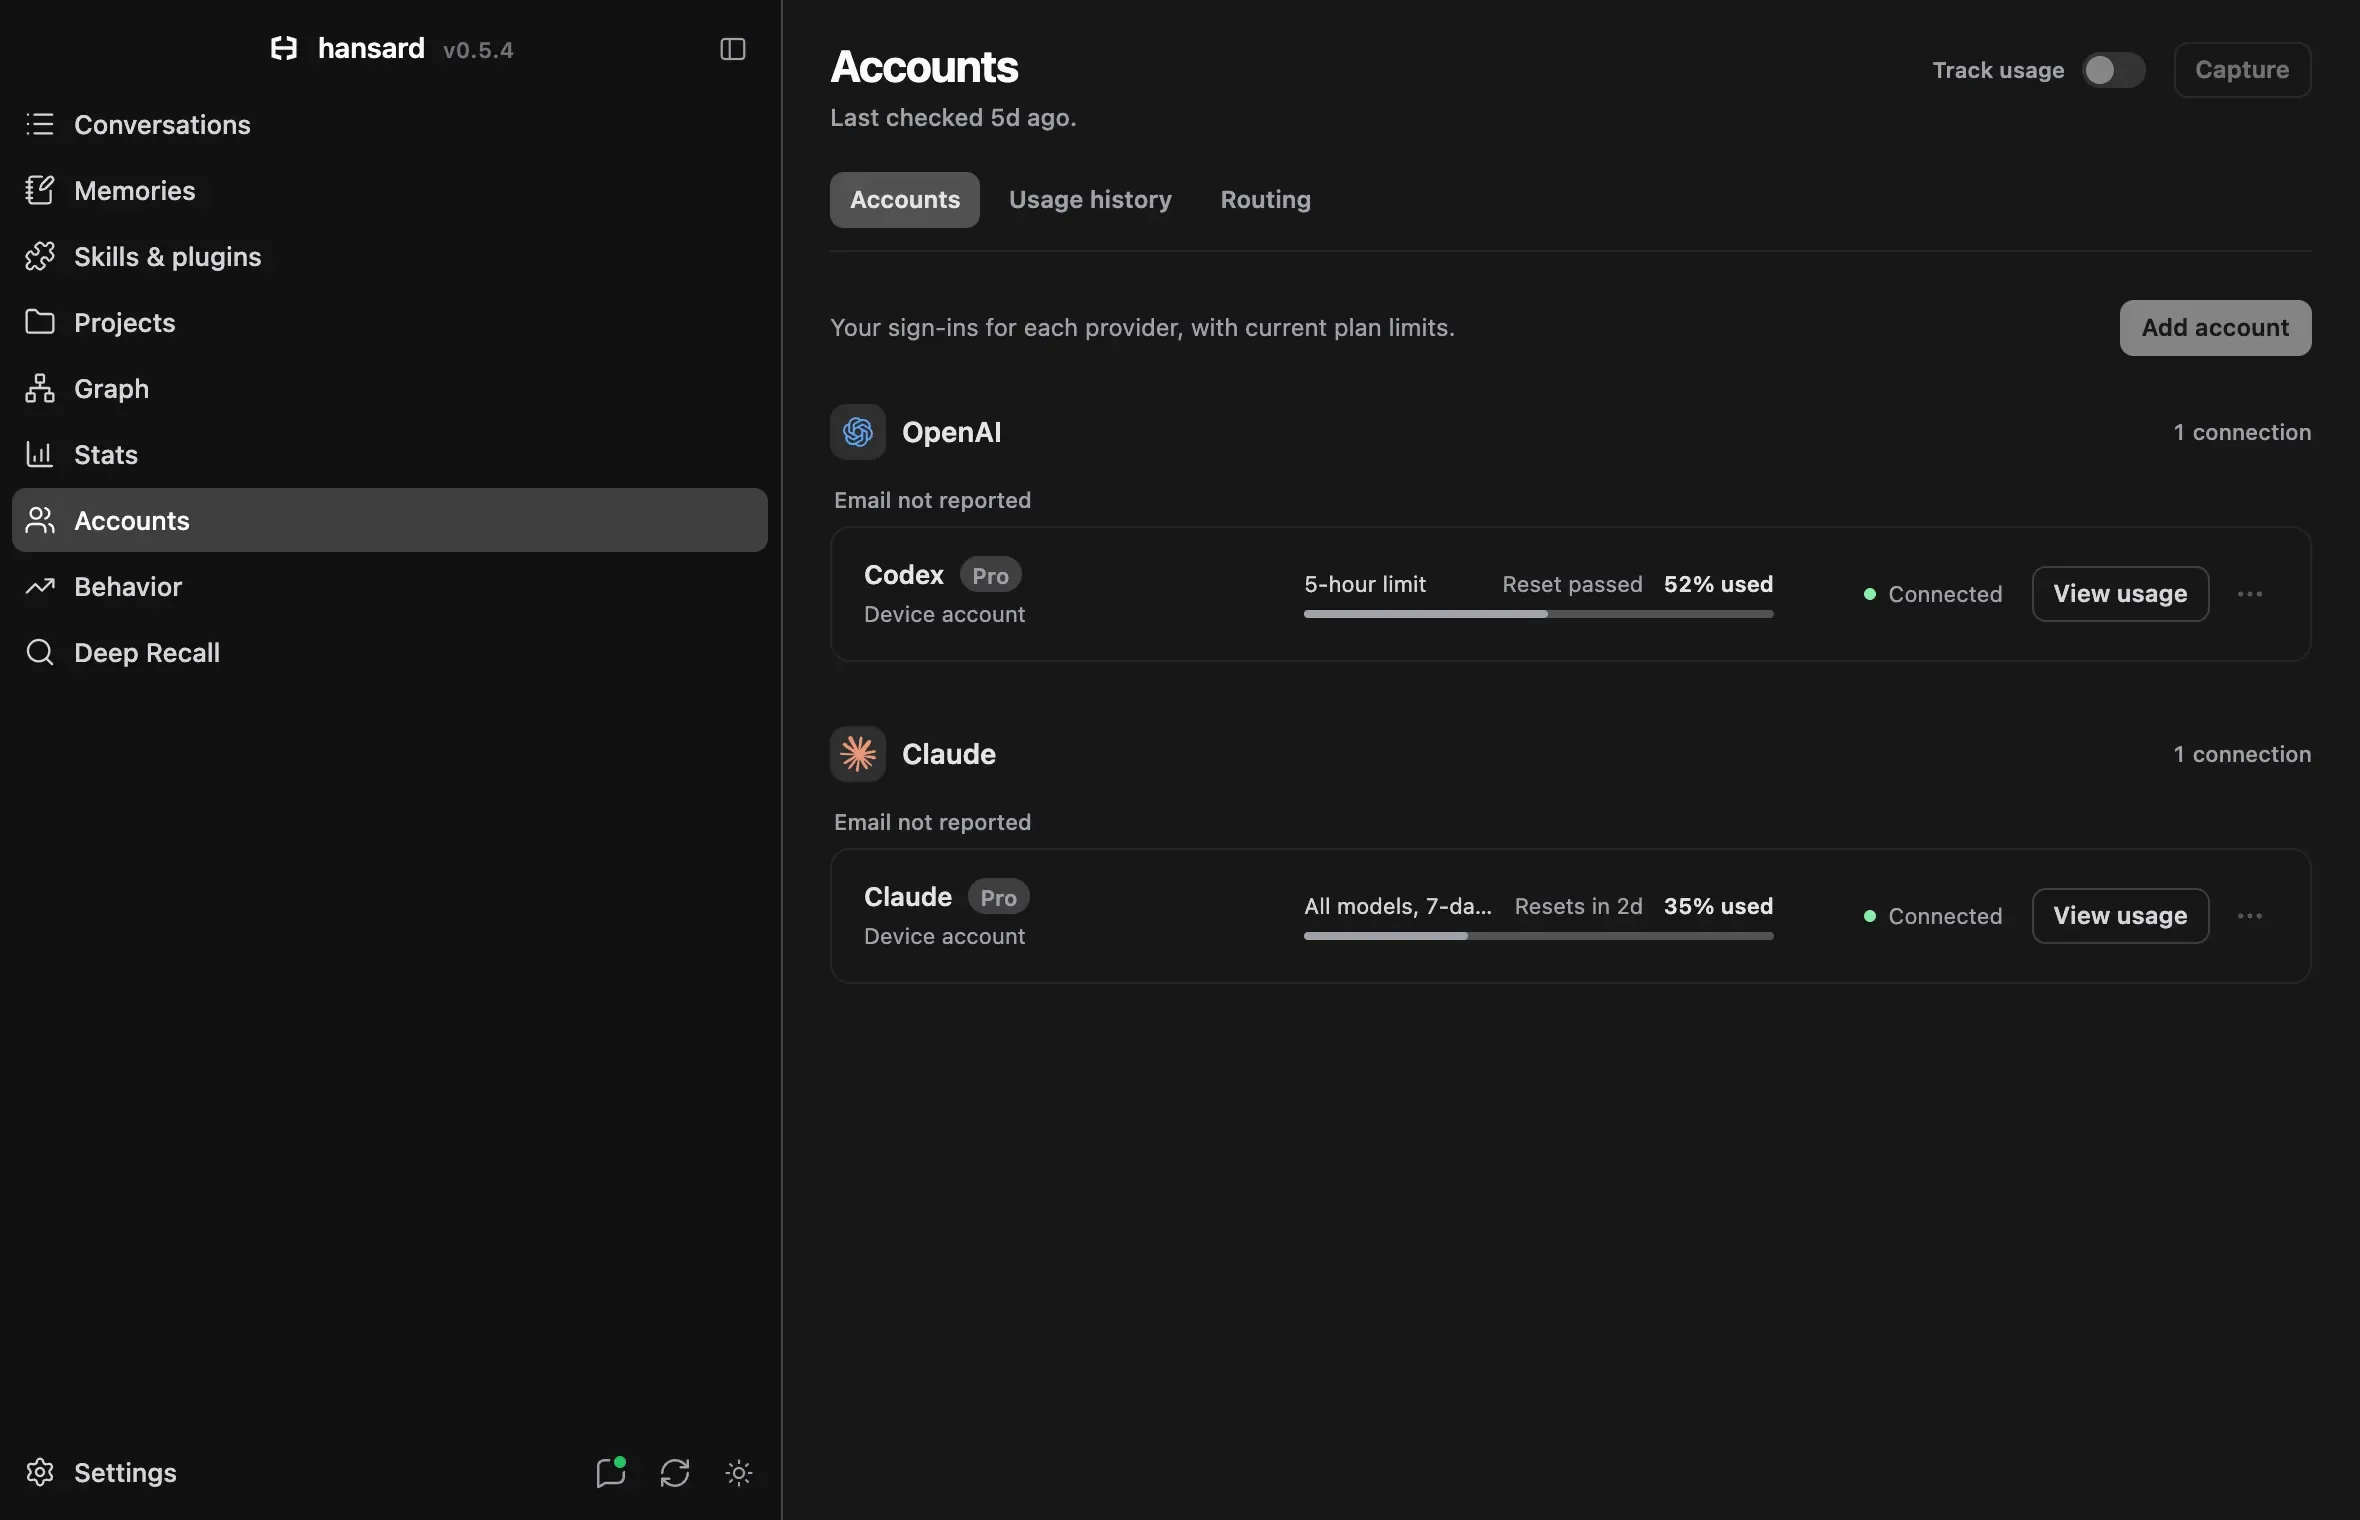Click the OpenAI provider logo
Image resolution: width=2360 pixels, height=1520 pixels.
(x=858, y=432)
